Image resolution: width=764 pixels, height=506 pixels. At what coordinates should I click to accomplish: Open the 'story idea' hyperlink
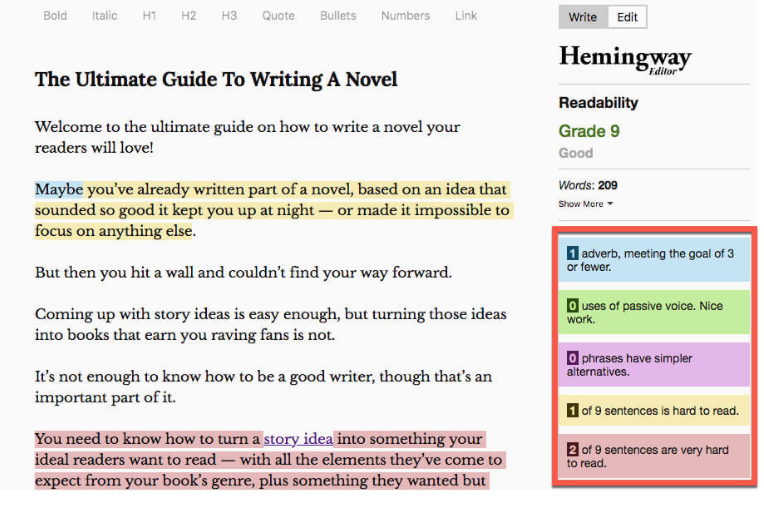point(298,439)
